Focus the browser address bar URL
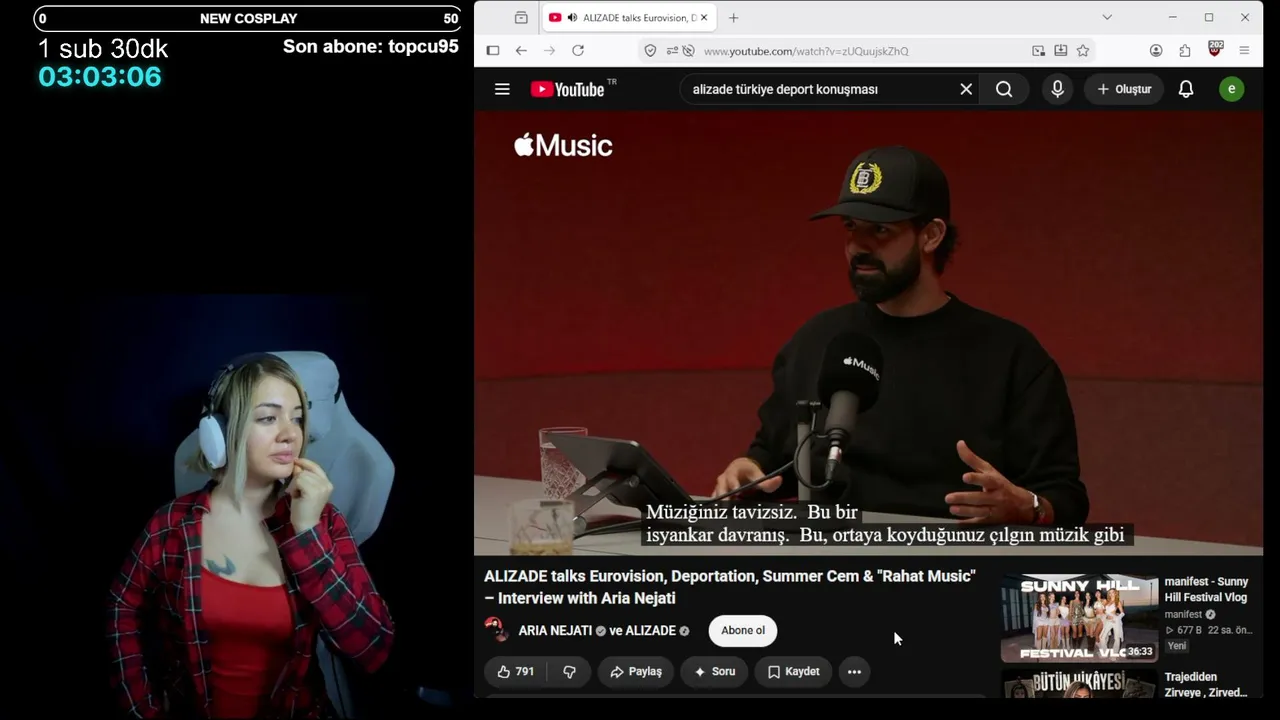 (806, 51)
